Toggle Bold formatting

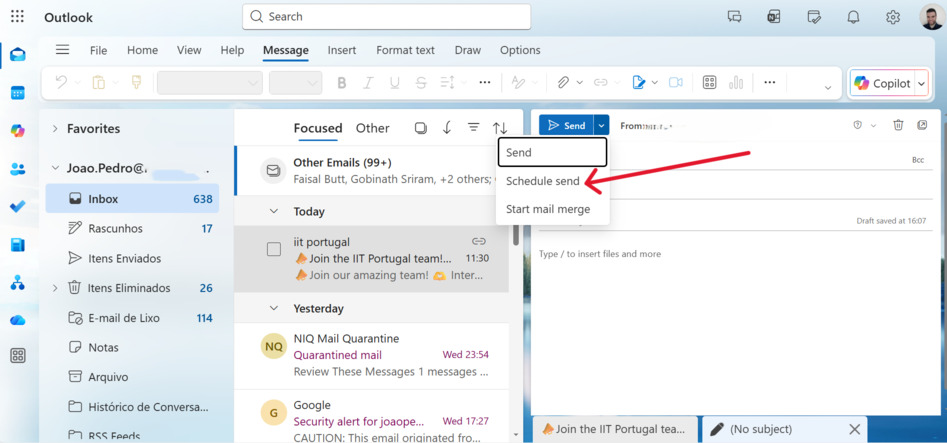(342, 83)
